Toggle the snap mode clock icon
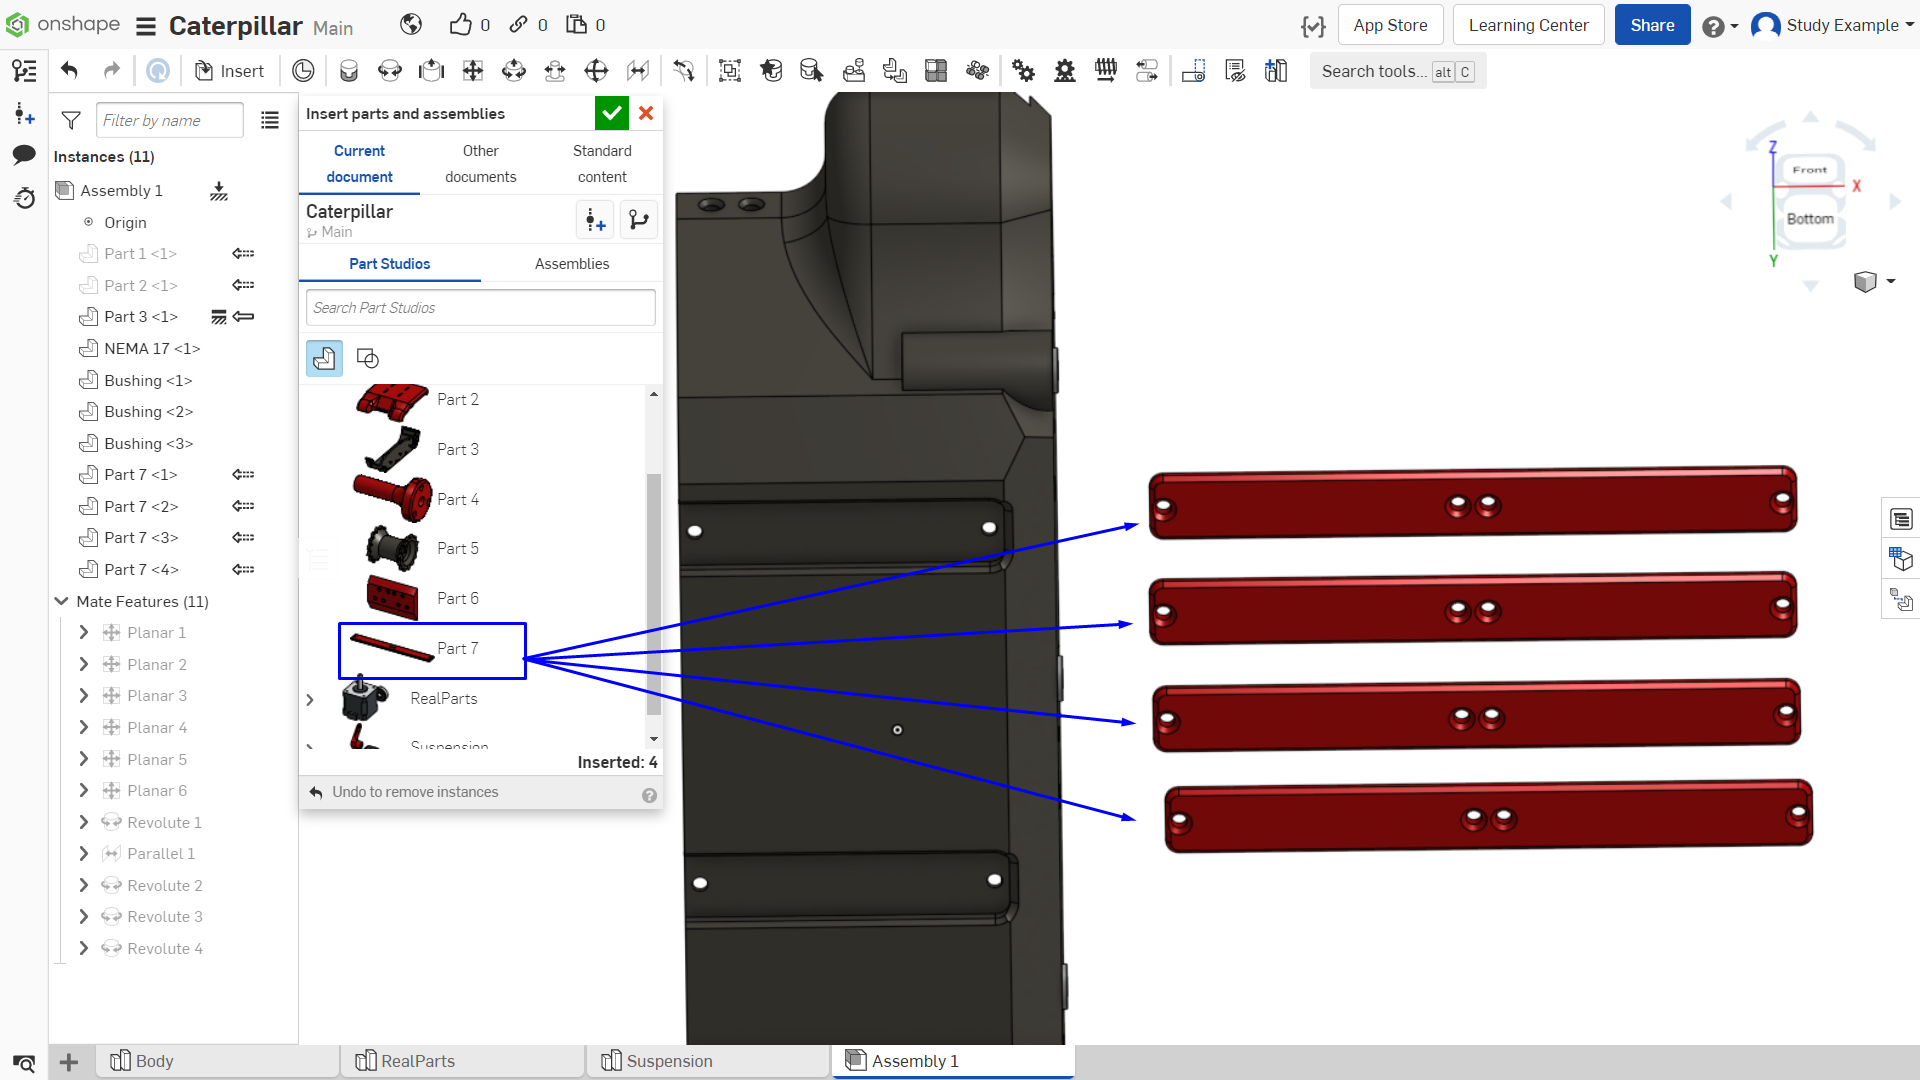The height and width of the screenshot is (1080, 1920). pyautogui.click(x=303, y=70)
